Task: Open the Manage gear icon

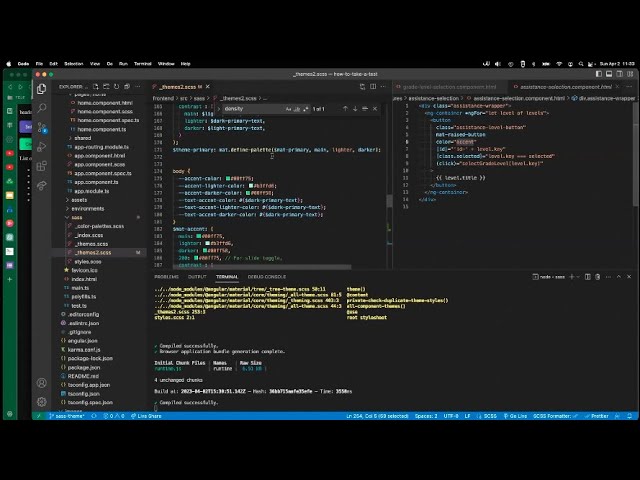Action: pos(42,402)
